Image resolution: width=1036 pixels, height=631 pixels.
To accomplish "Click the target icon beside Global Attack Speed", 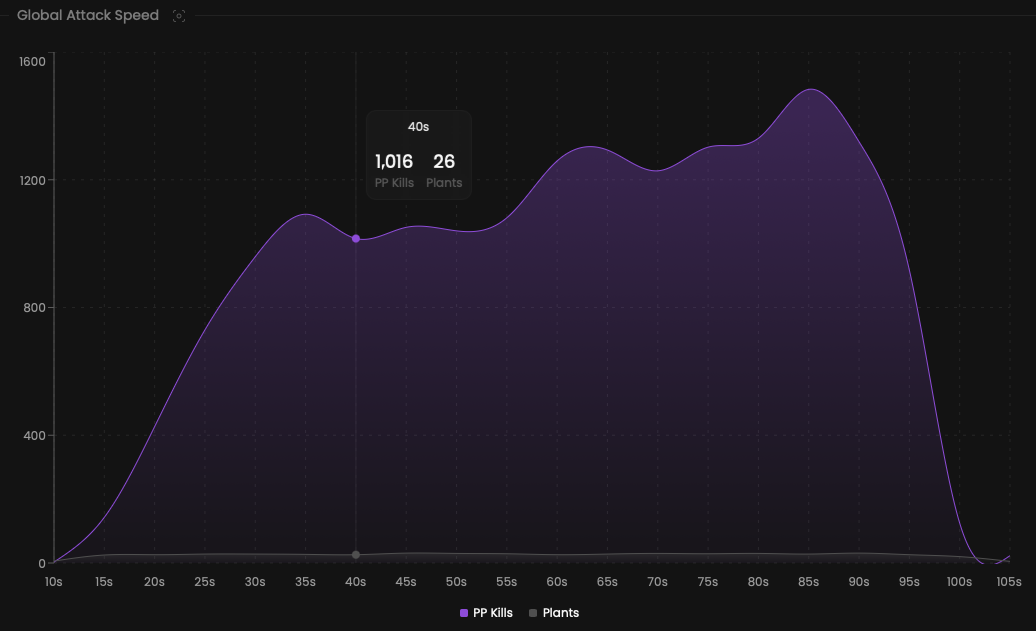I will click(177, 15).
